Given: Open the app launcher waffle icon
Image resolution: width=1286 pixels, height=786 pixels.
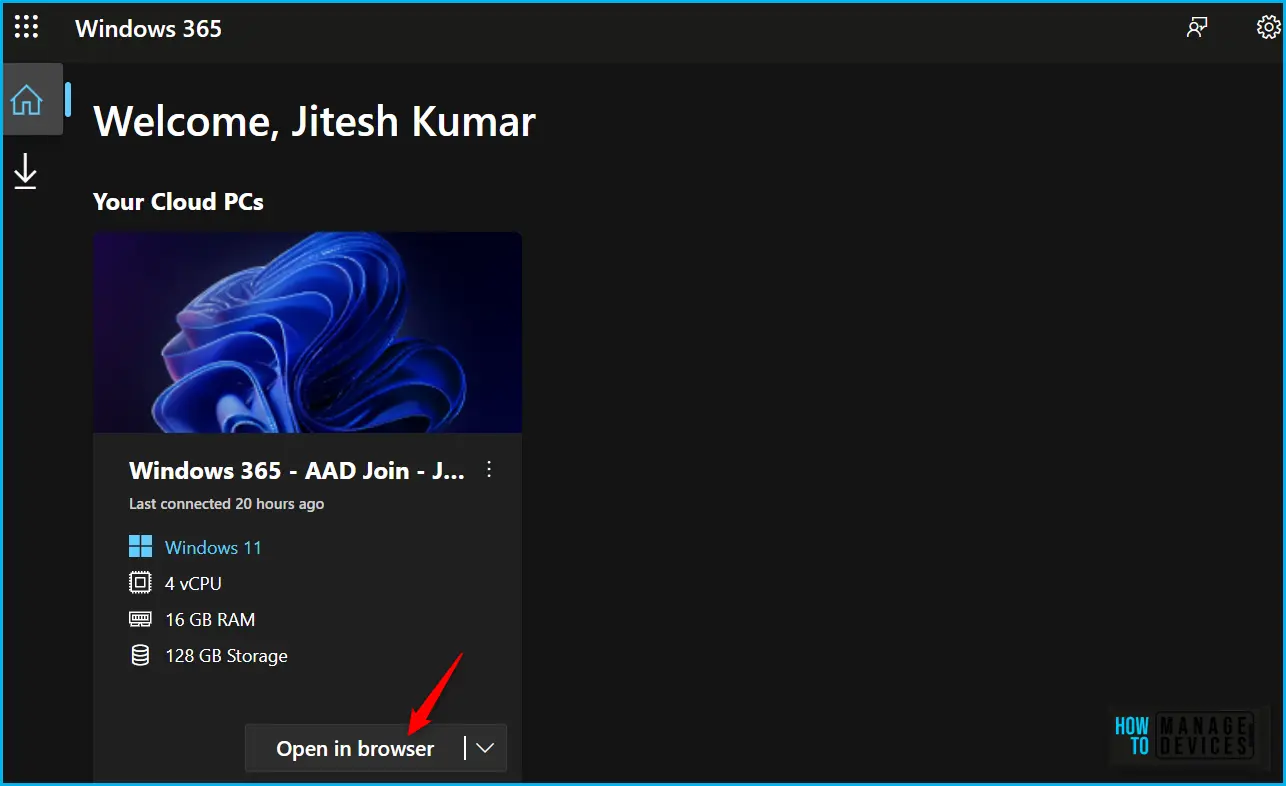Looking at the screenshot, I should (x=26, y=27).
